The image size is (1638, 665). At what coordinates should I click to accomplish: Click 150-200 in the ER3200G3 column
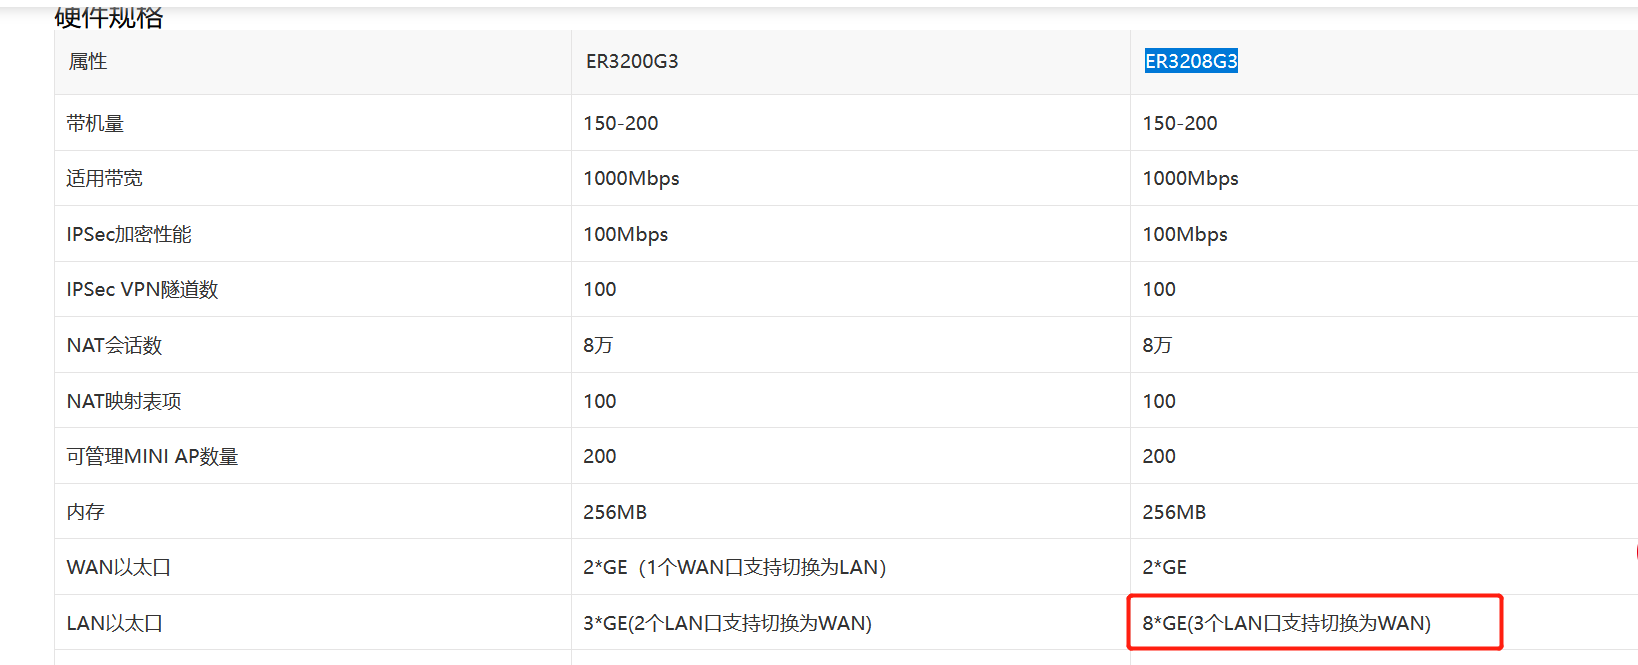pos(621,123)
